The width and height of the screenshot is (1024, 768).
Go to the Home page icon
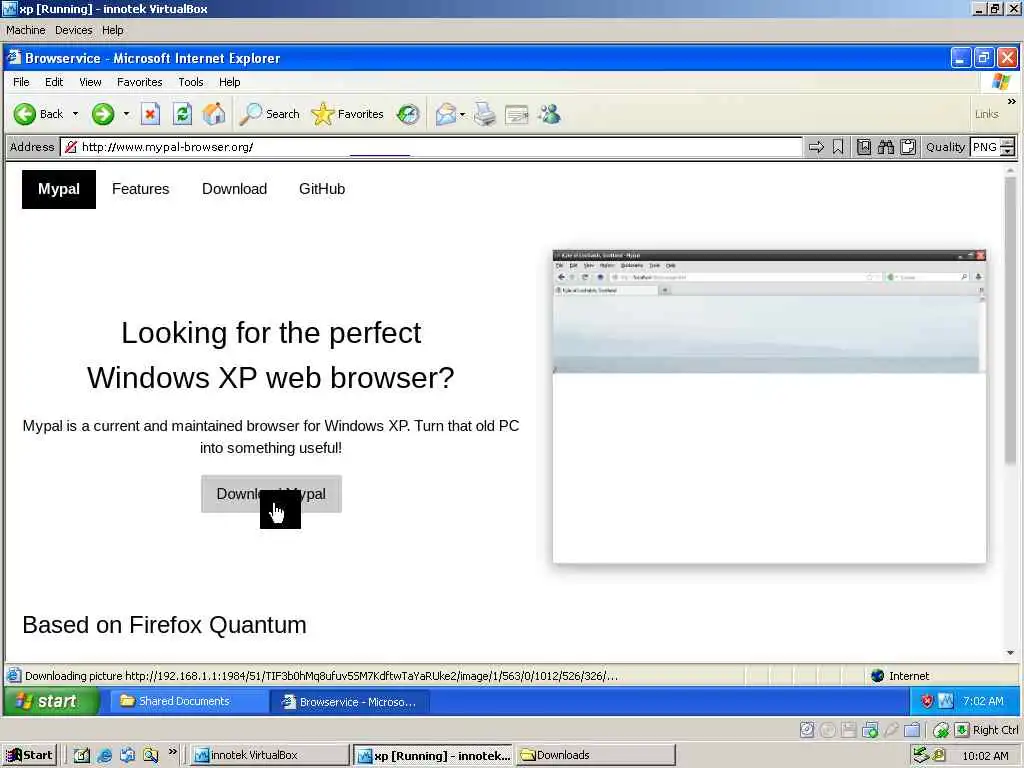pos(214,114)
